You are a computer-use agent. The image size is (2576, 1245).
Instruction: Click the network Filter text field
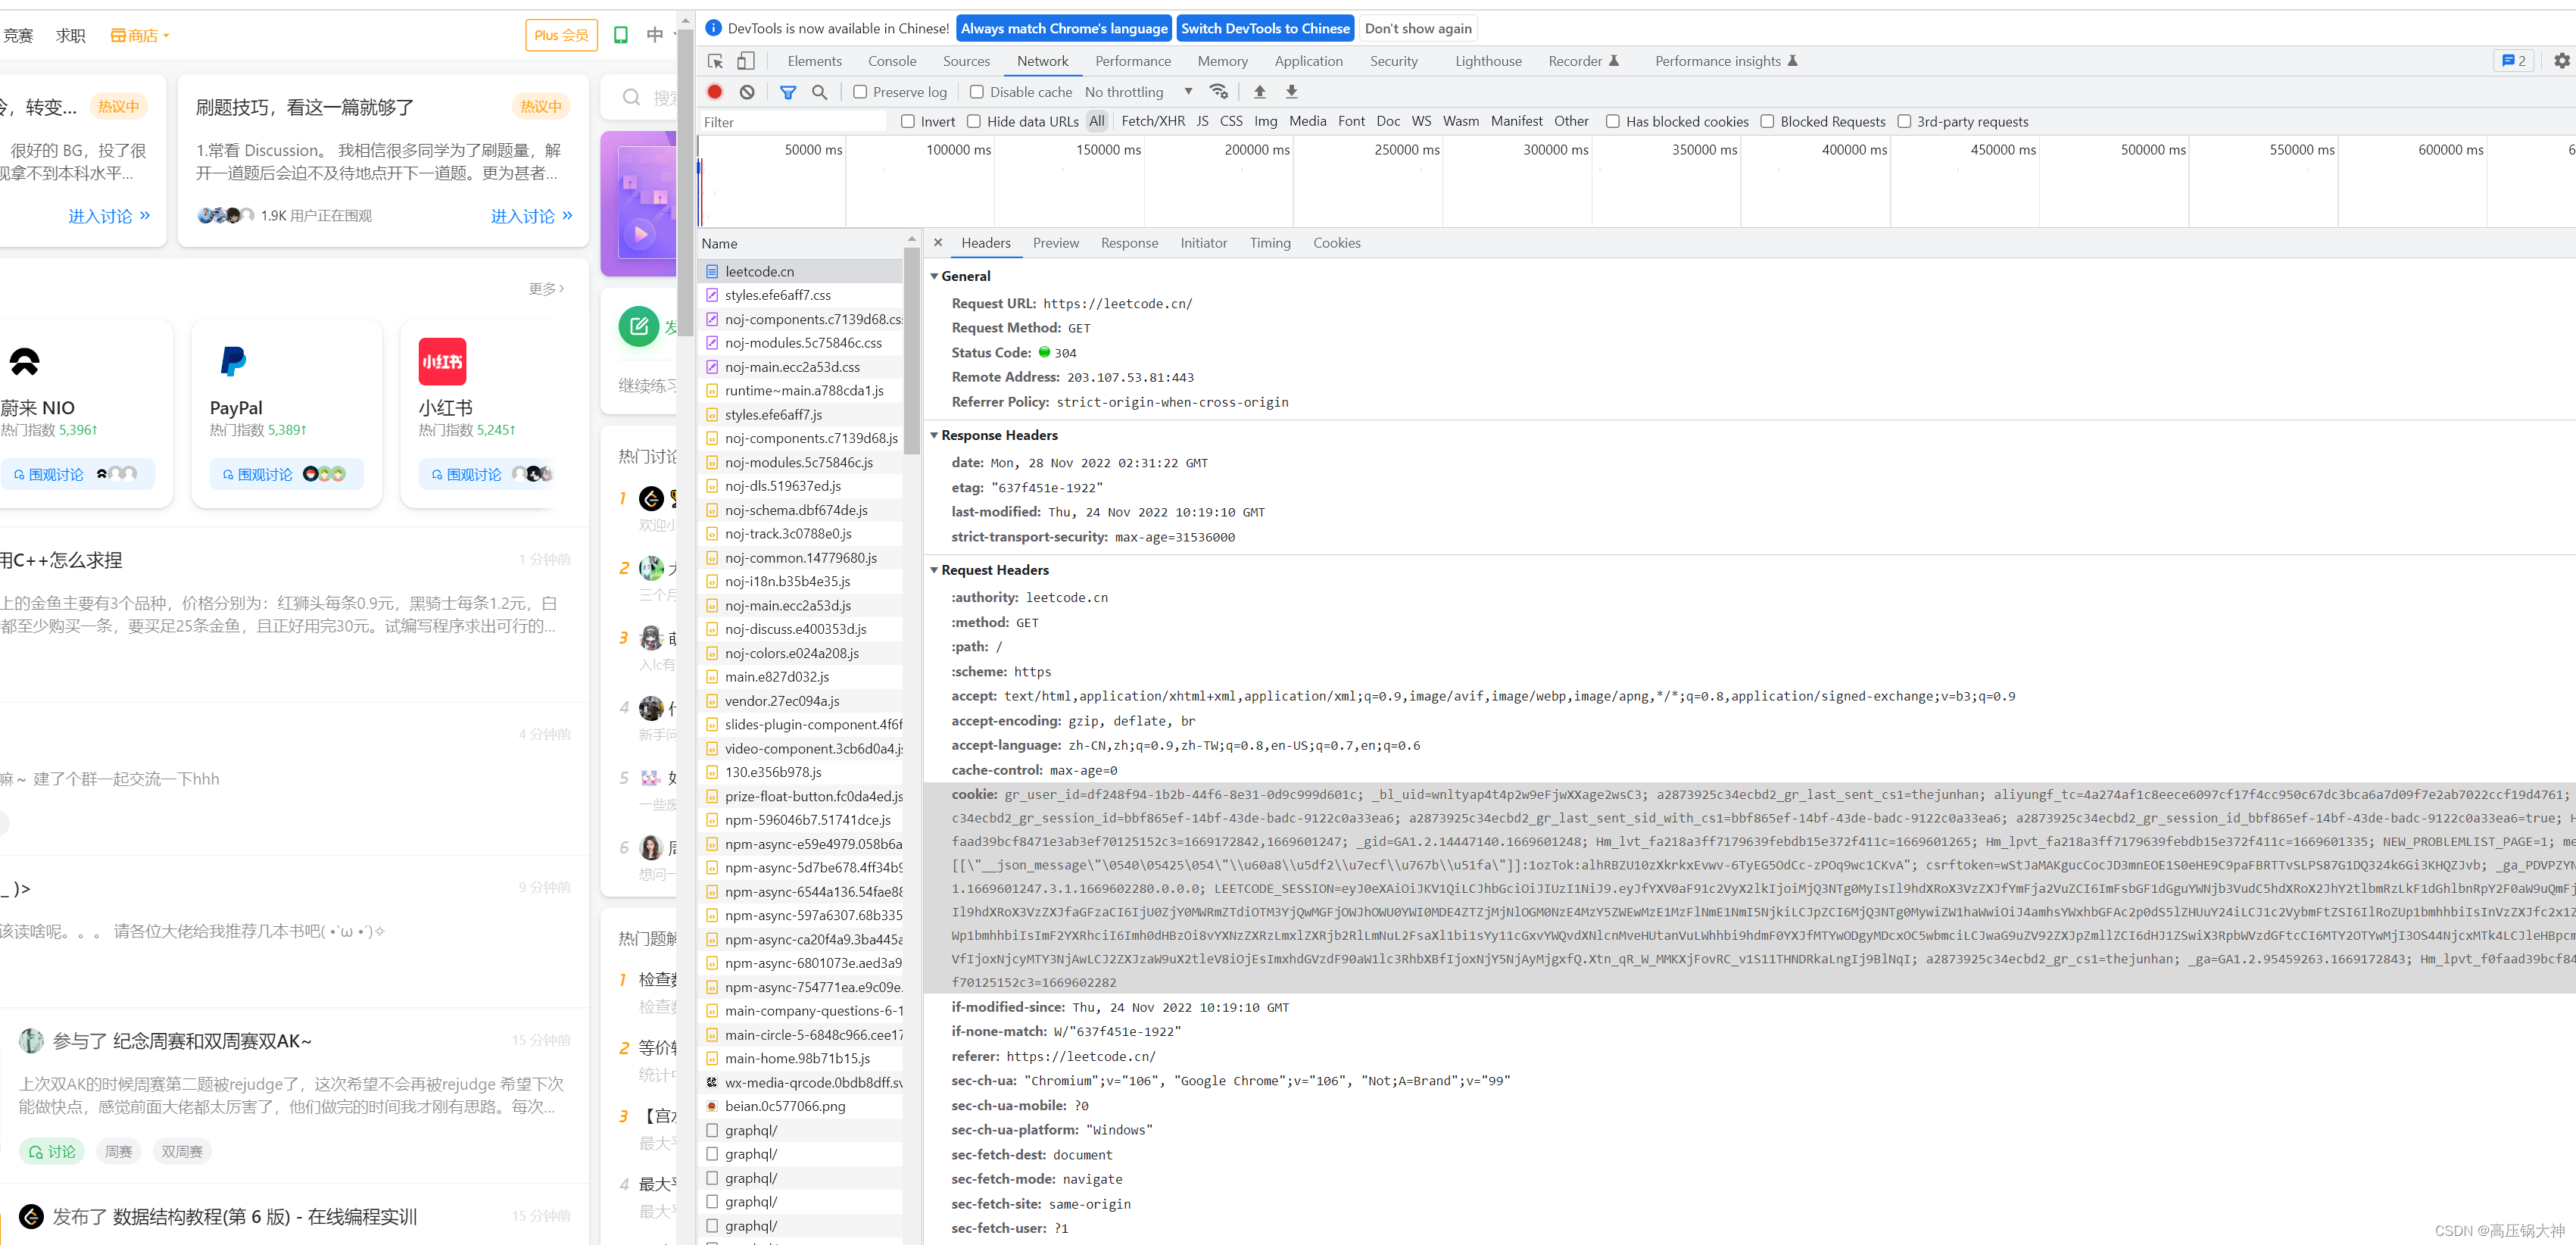coord(792,122)
